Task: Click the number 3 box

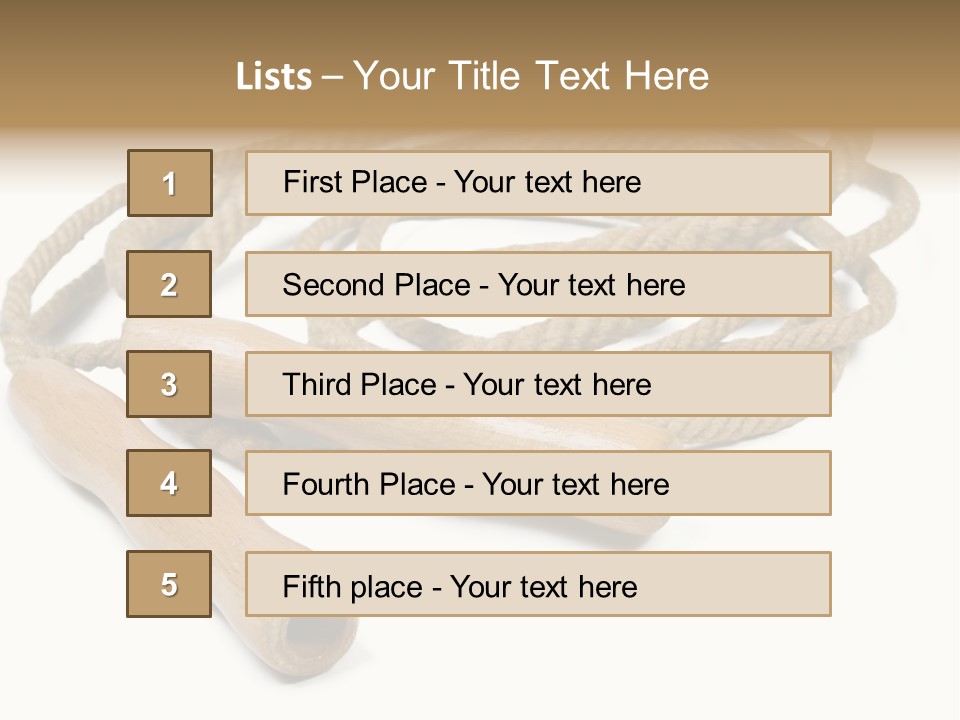Action: pyautogui.click(x=169, y=384)
